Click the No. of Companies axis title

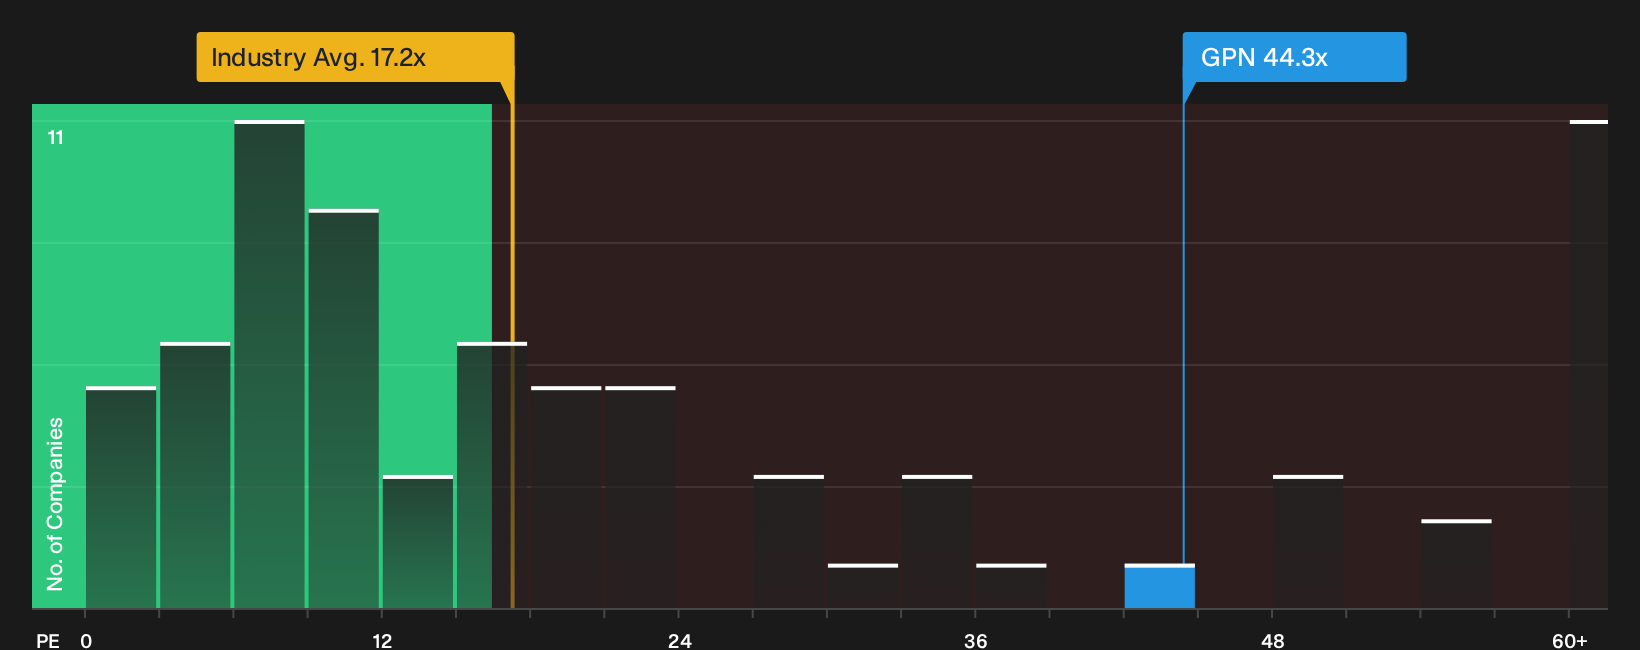[55, 503]
